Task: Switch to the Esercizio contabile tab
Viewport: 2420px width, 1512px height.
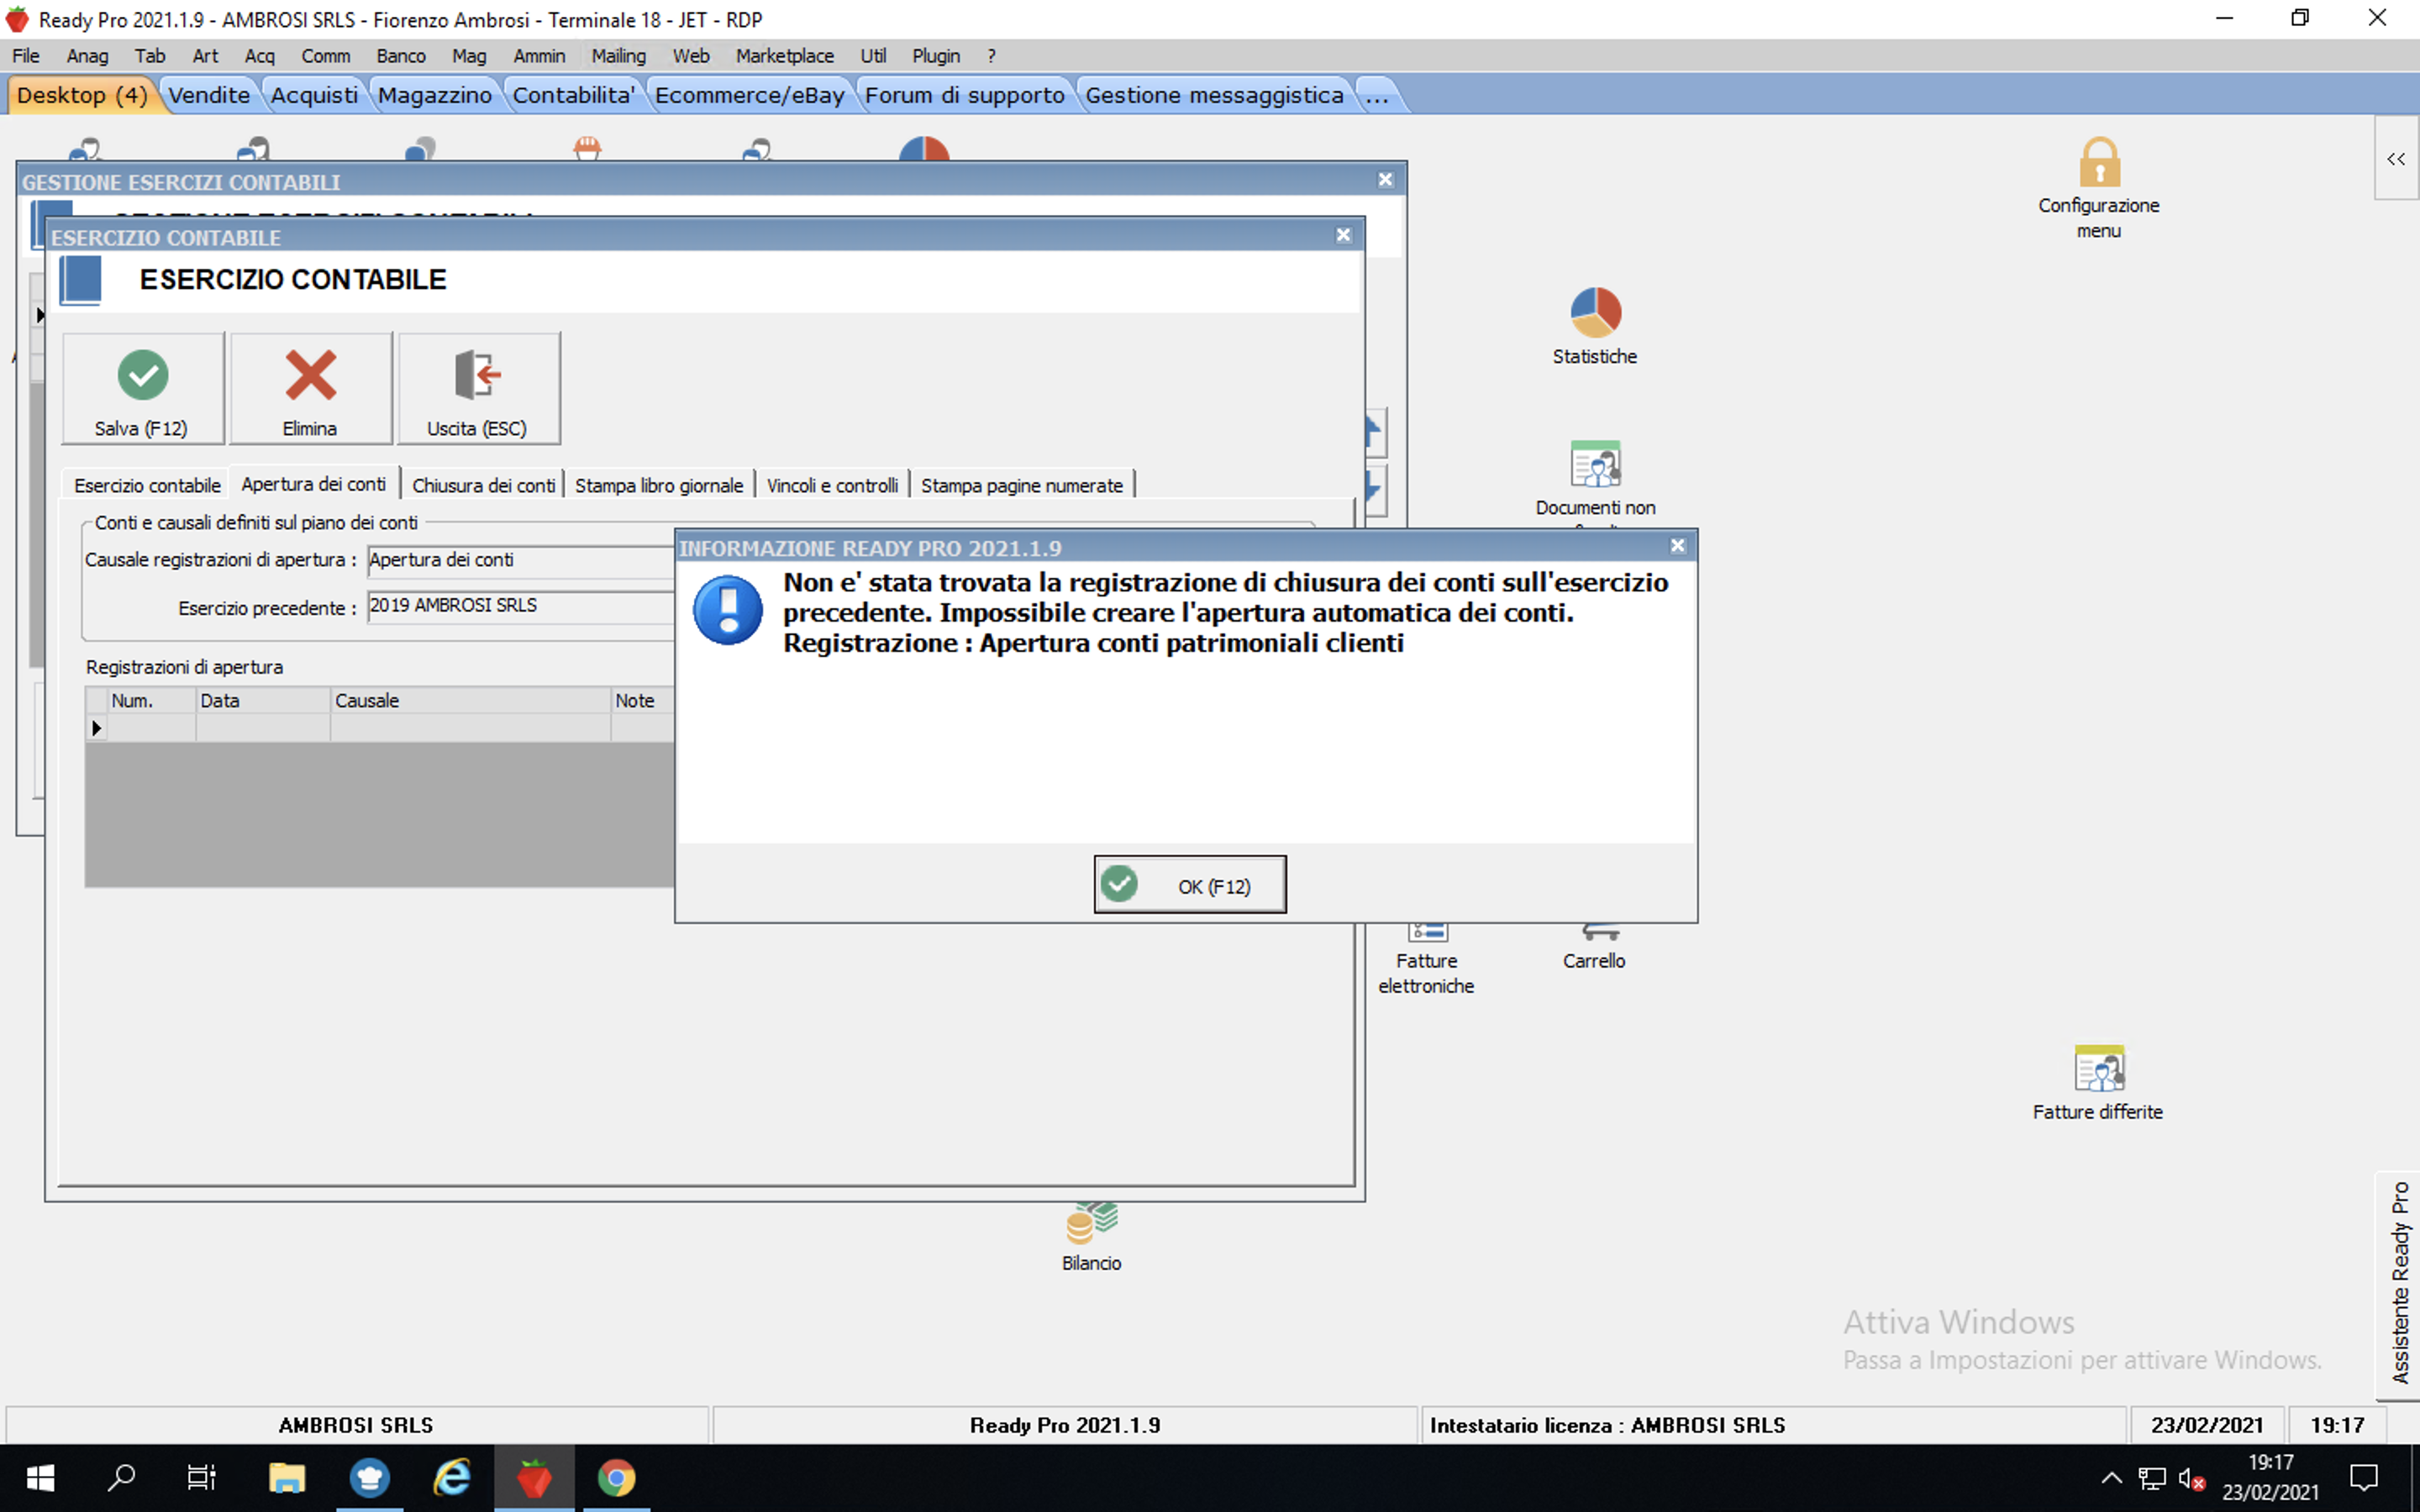Action: tap(147, 485)
